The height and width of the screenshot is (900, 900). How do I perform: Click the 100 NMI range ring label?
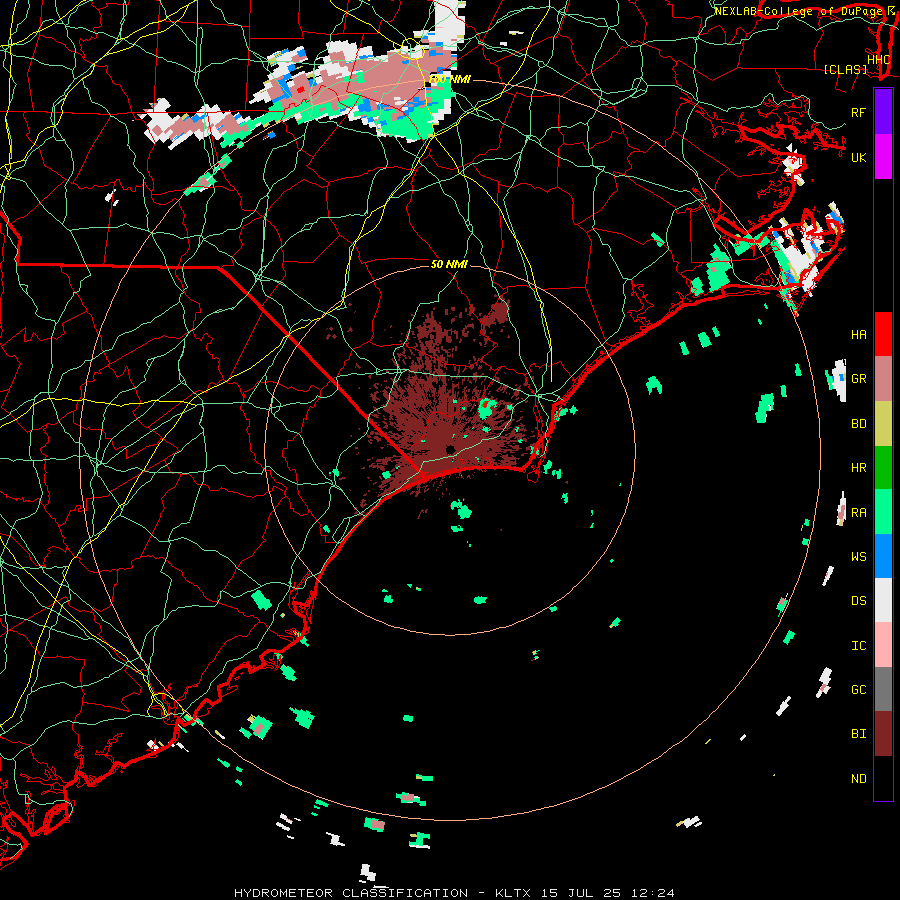click(449, 79)
